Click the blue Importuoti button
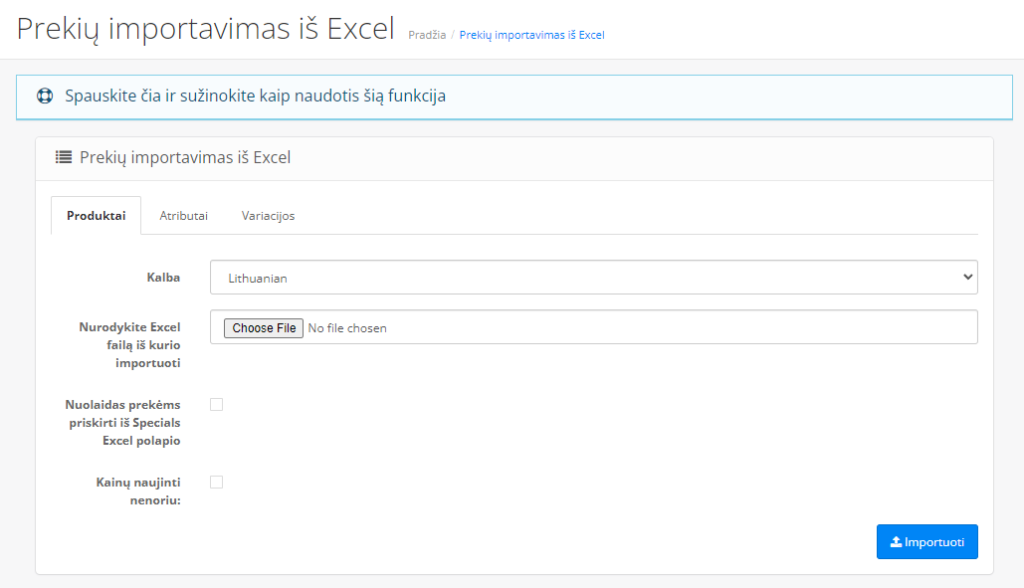The height and width of the screenshot is (588, 1024). (x=927, y=542)
